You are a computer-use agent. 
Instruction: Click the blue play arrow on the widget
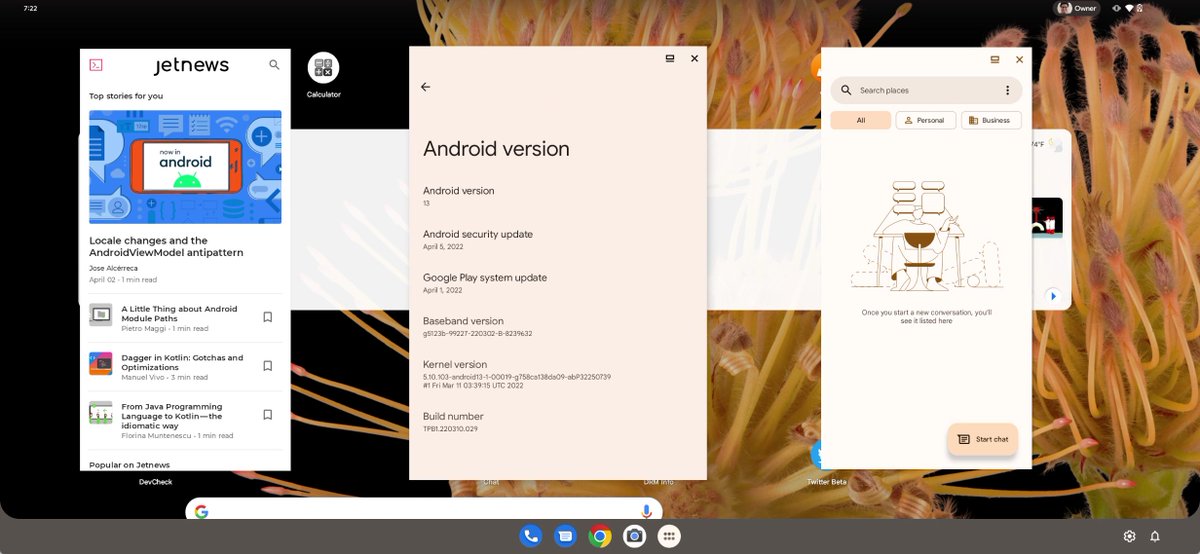[x=1052, y=296]
